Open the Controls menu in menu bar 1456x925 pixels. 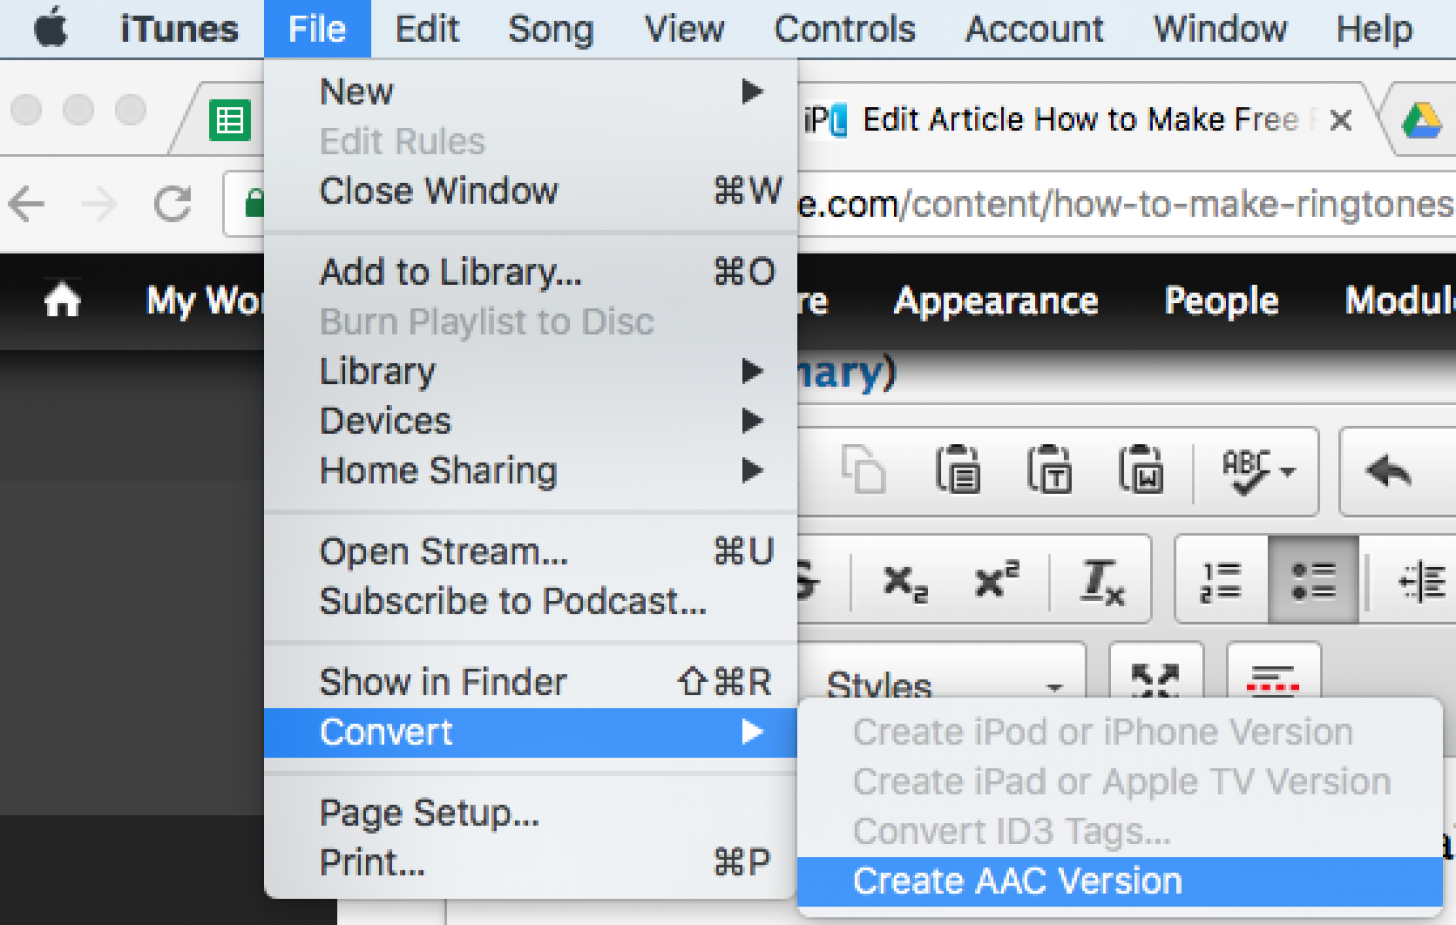[844, 29]
